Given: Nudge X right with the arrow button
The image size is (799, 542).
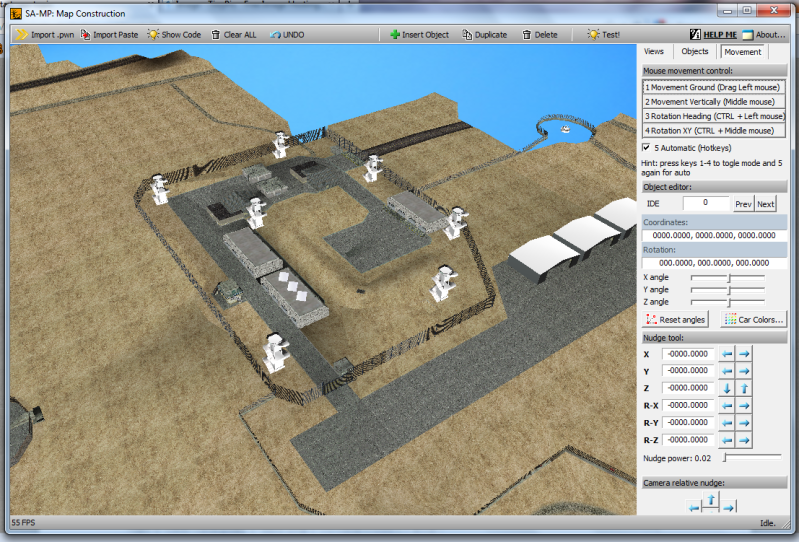Looking at the screenshot, I should click(x=744, y=354).
